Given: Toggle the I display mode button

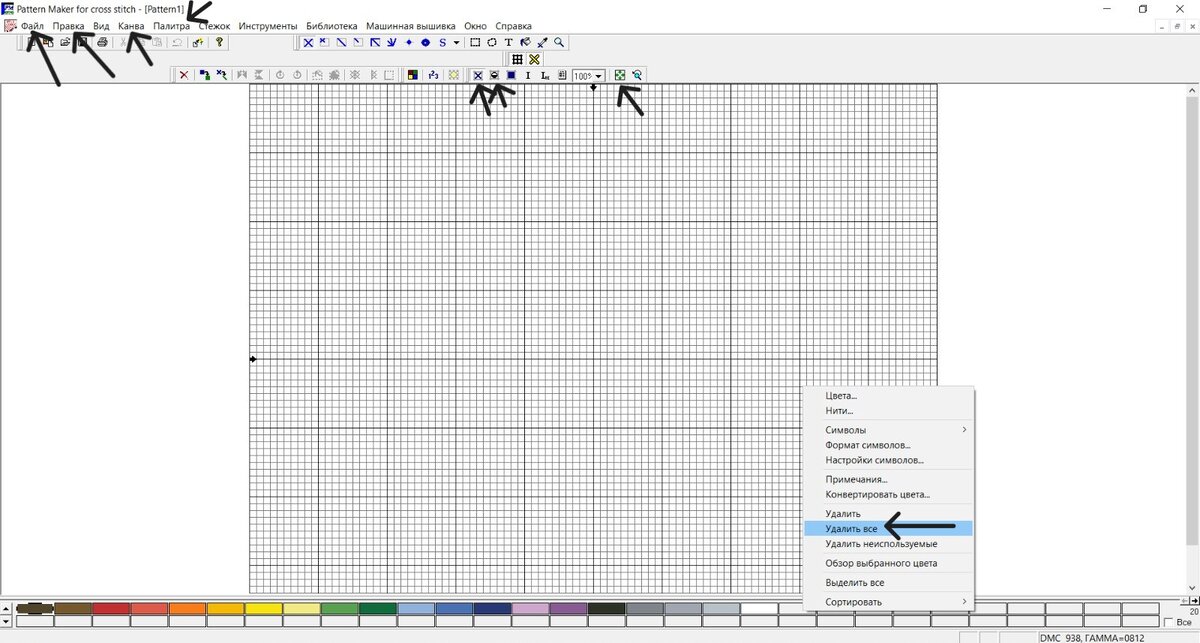Looking at the screenshot, I should click(528, 75).
